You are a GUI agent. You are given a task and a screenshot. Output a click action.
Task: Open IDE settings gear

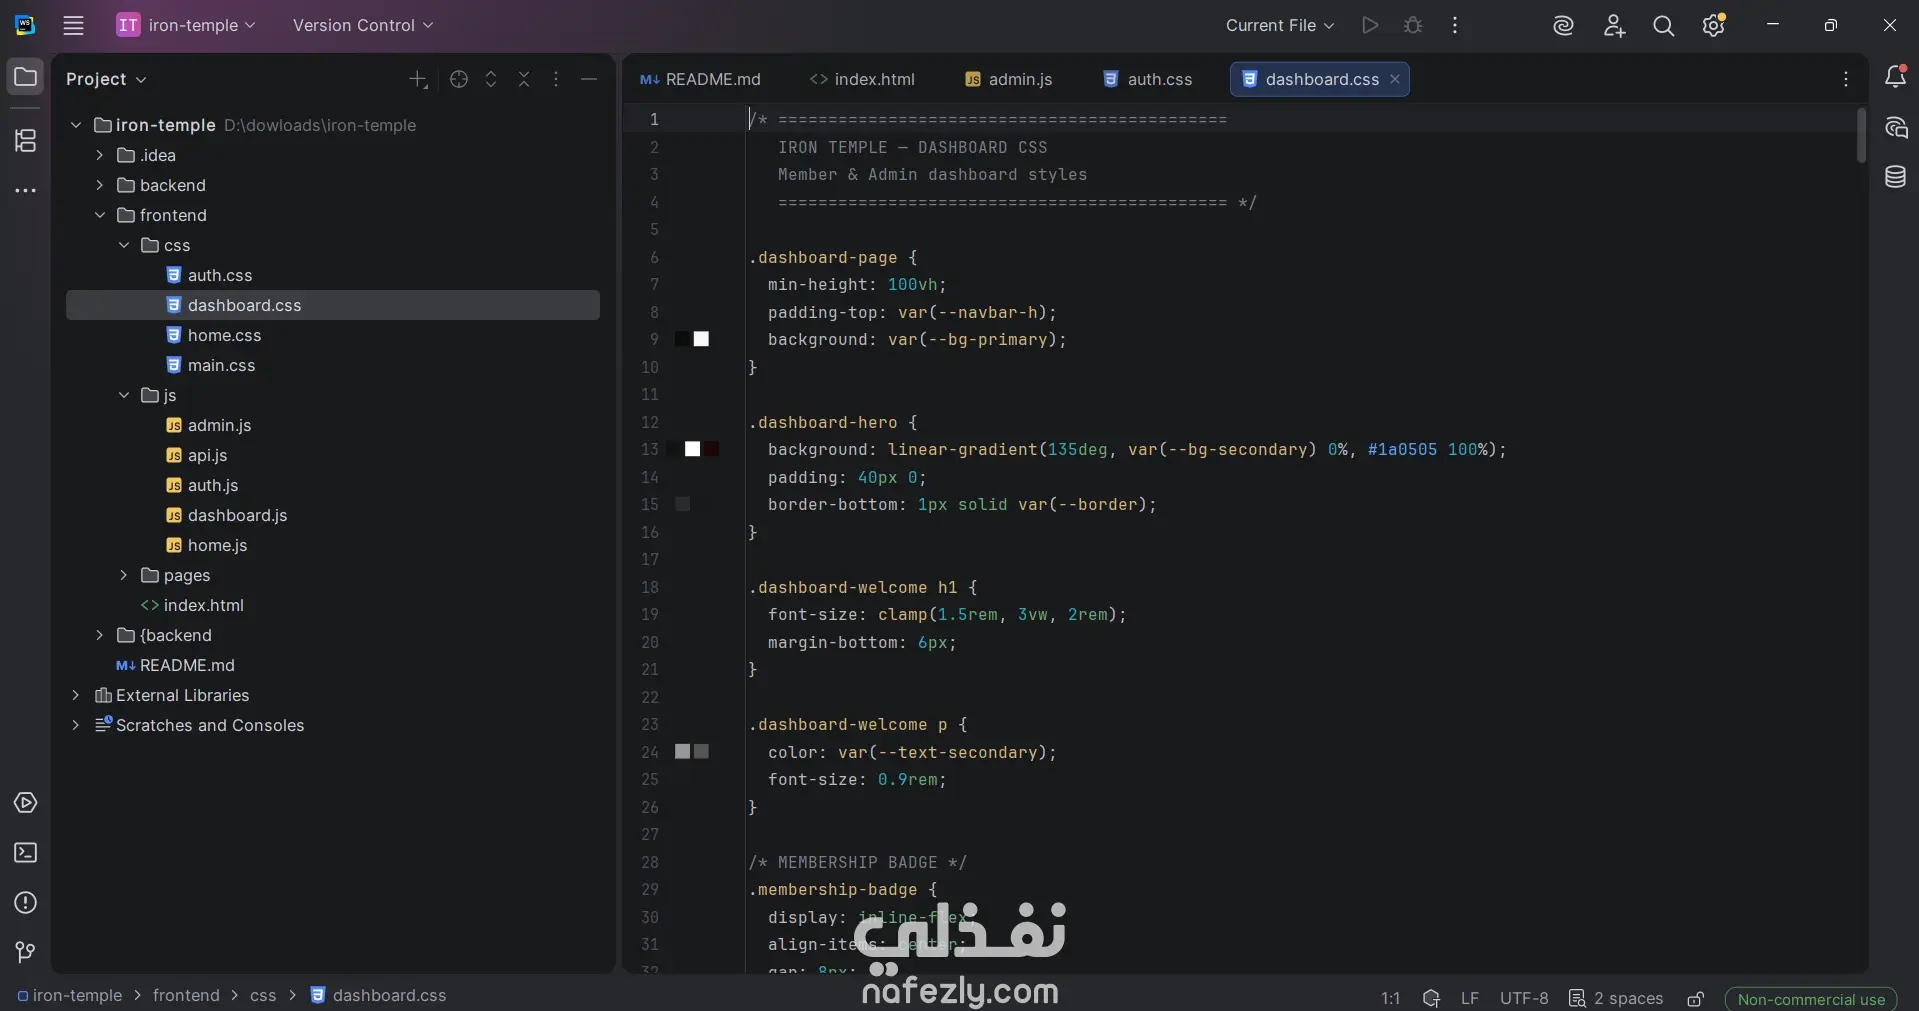point(1714,25)
